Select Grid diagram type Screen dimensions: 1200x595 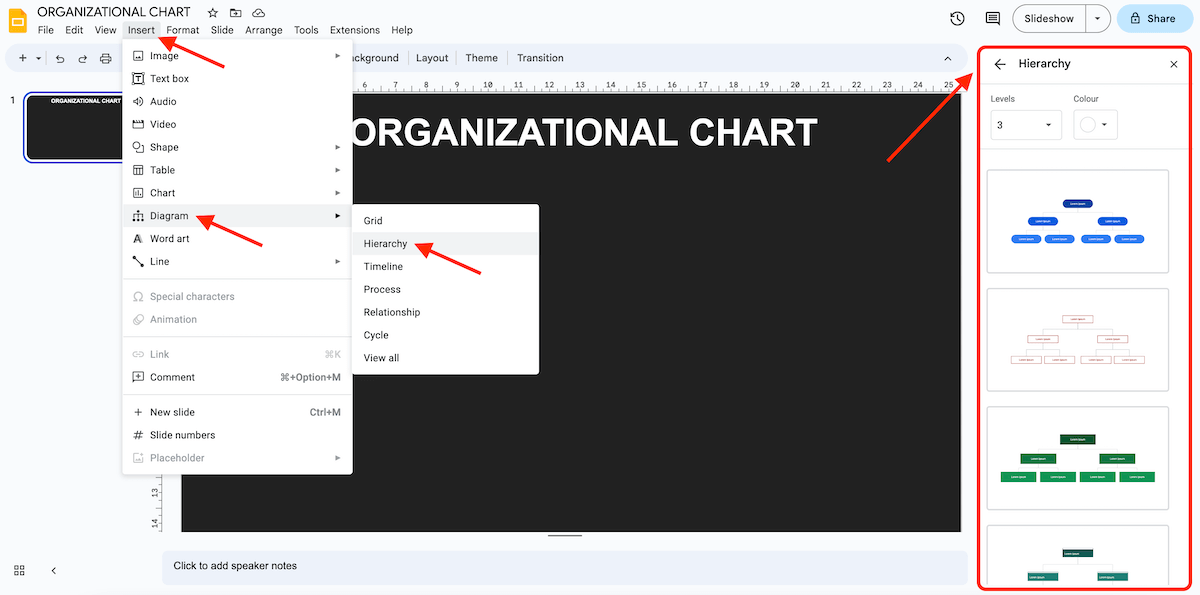pyautogui.click(x=445, y=221)
